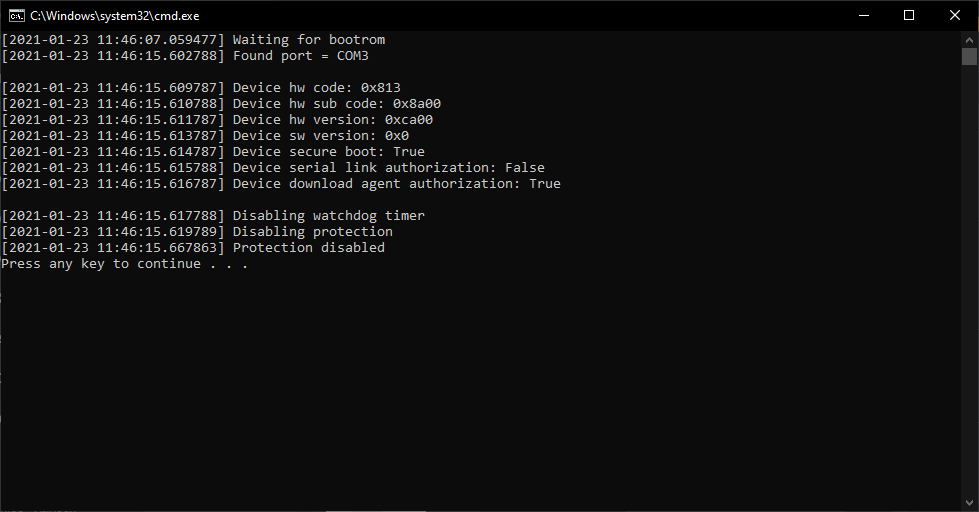Screen dimensions: 979x512
Task: Maximize the command prompt window
Action: pyautogui.click(x=909, y=15)
